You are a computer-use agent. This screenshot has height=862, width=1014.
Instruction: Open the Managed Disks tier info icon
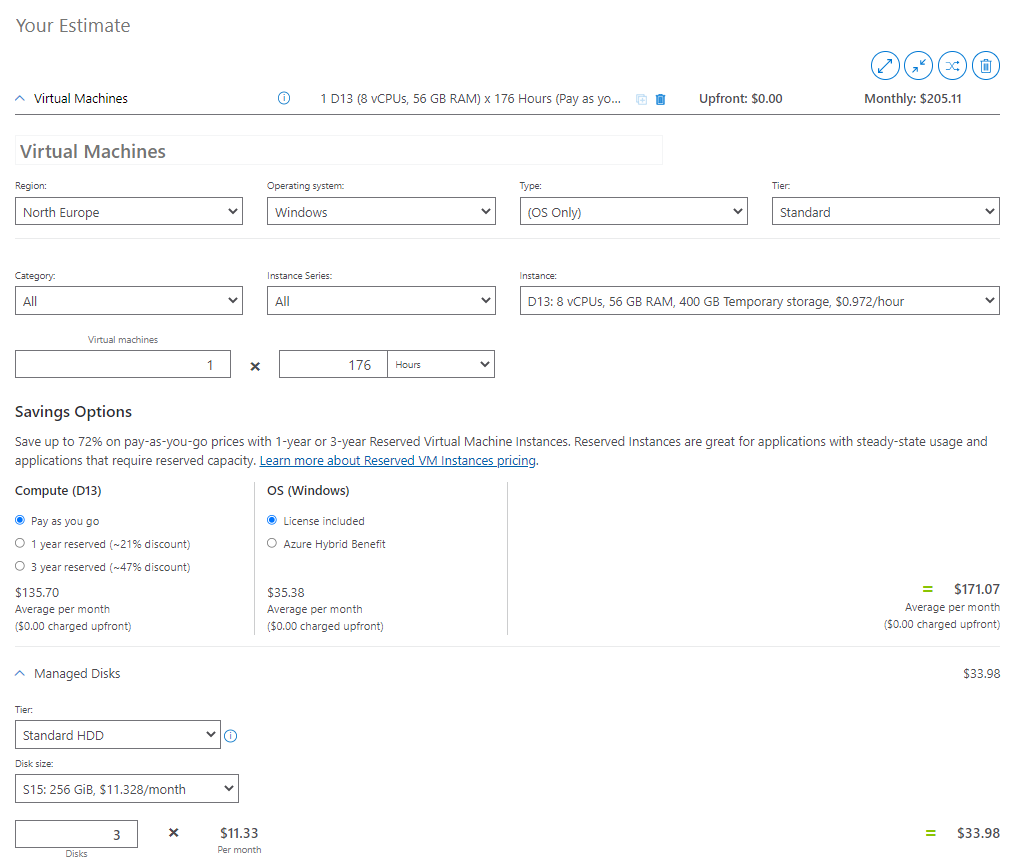tap(231, 736)
